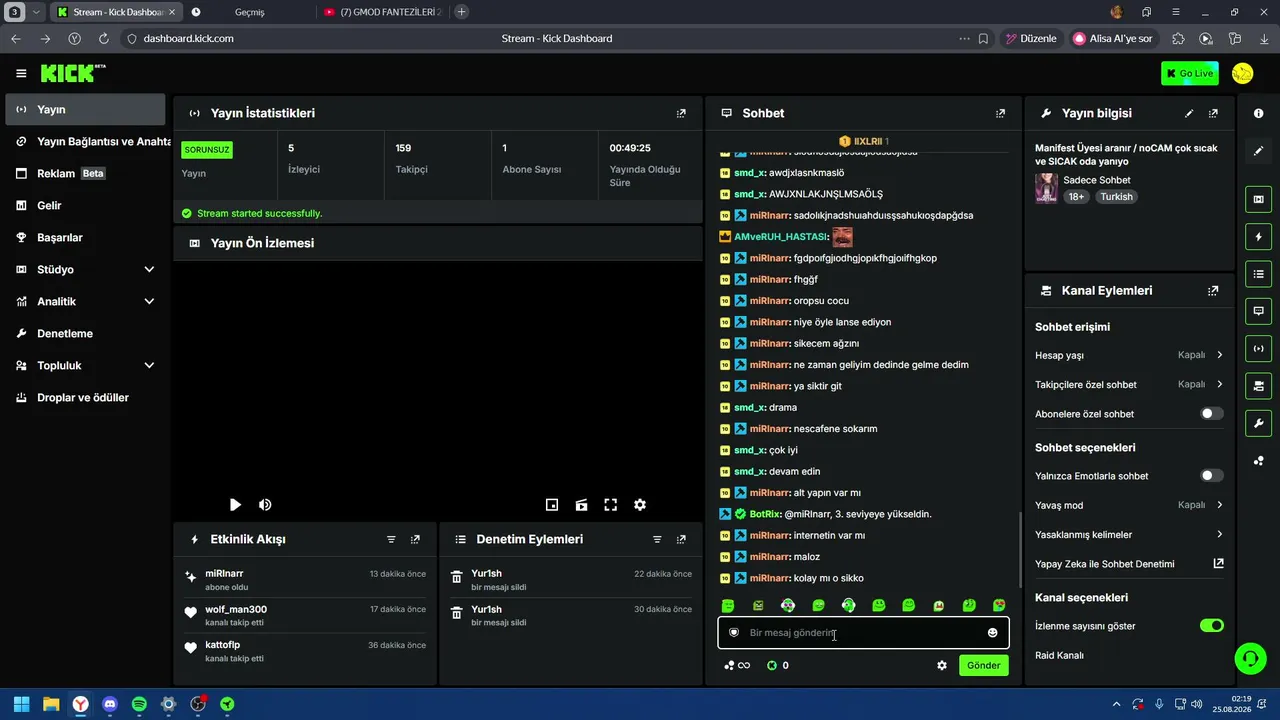This screenshot has height=720, width=1280.
Task: Disable İzlenme sayısını göster switch
Action: pyautogui.click(x=1211, y=626)
